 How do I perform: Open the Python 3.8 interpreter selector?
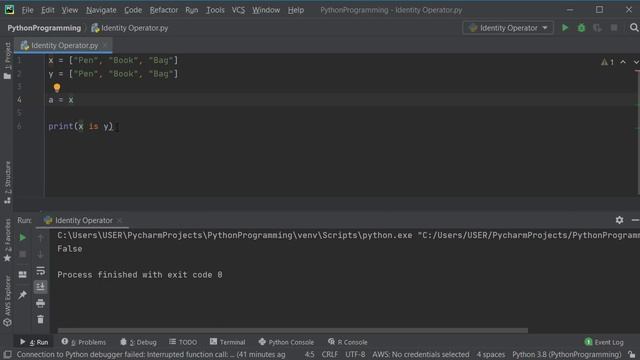(567, 354)
